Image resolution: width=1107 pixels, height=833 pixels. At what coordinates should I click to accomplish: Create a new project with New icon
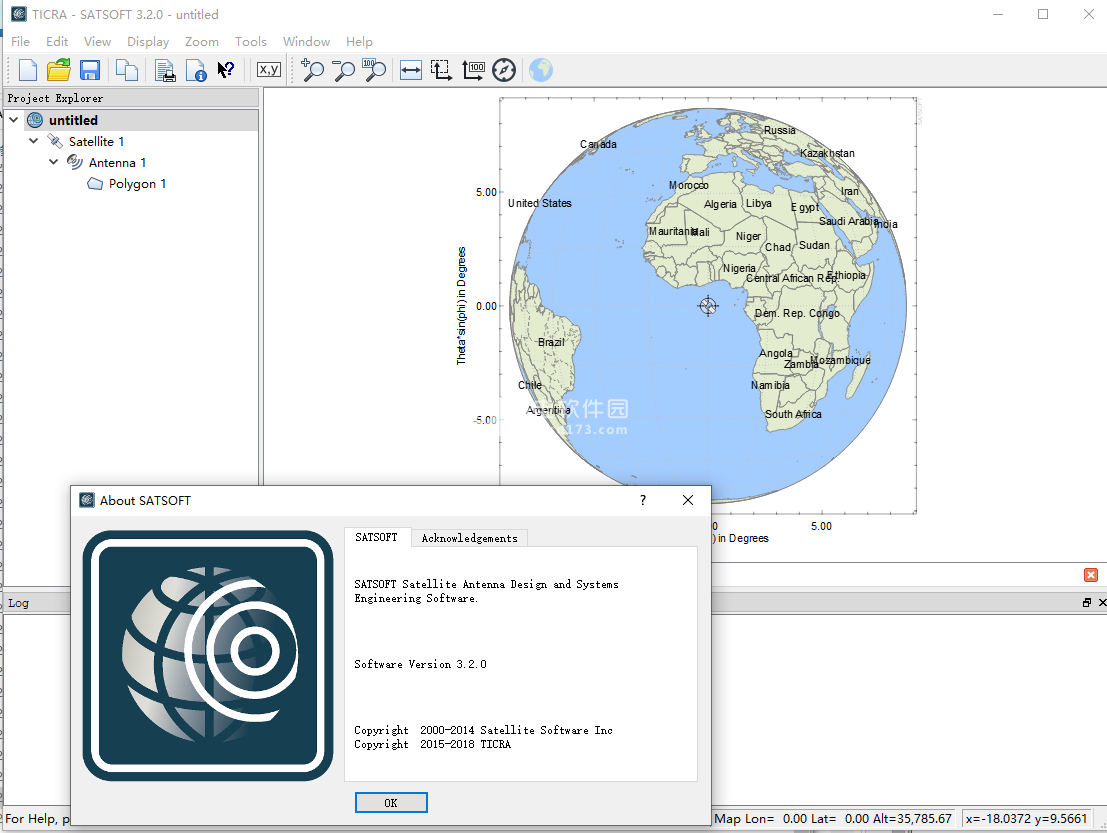[x=28, y=70]
